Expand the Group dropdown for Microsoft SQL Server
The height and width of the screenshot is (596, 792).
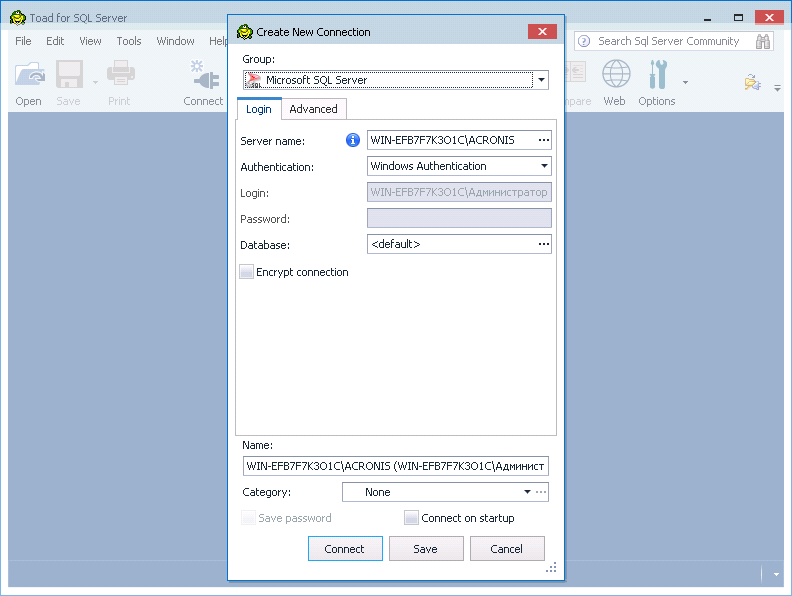tap(541, 80)
